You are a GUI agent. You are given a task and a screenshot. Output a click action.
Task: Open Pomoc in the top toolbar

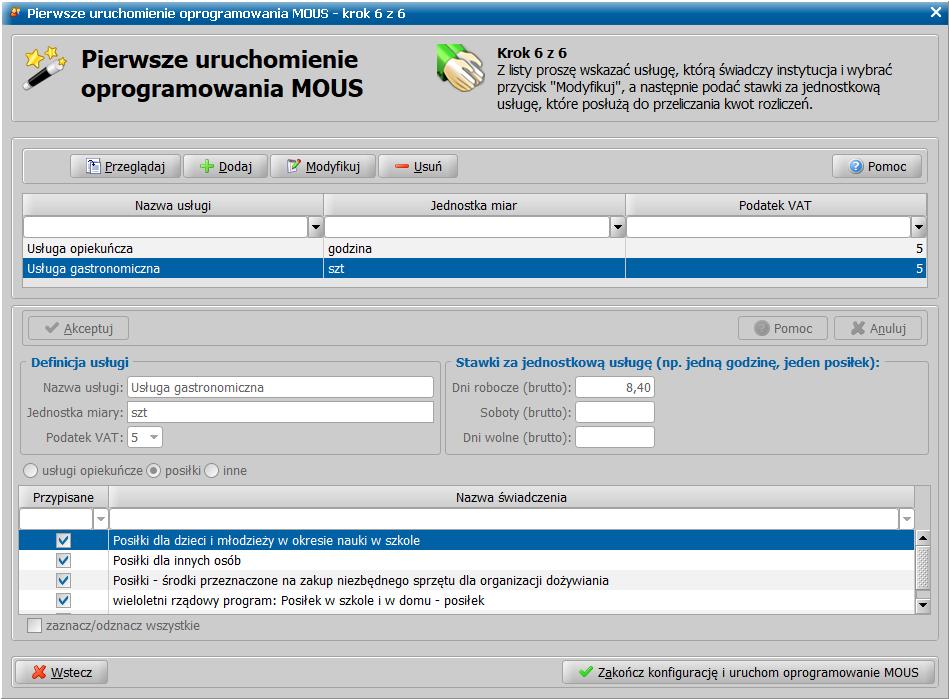[x=877, y=166]
